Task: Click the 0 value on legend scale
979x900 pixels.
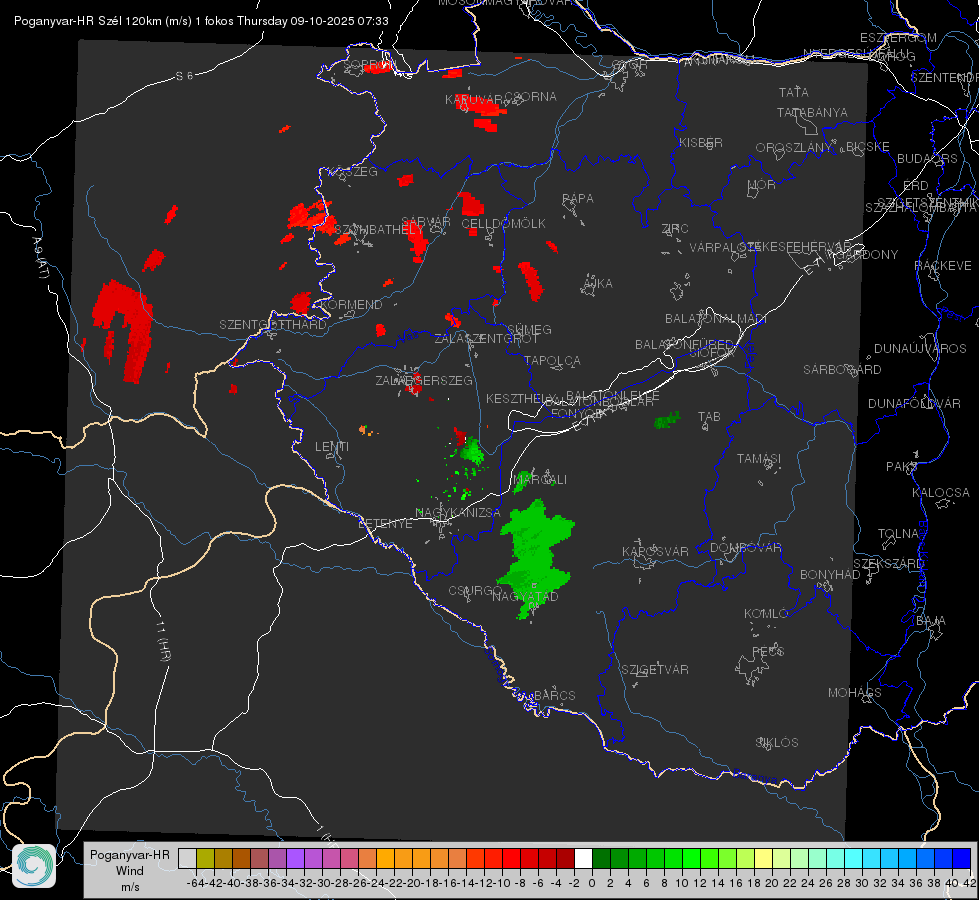Action: tap(591, 883)
